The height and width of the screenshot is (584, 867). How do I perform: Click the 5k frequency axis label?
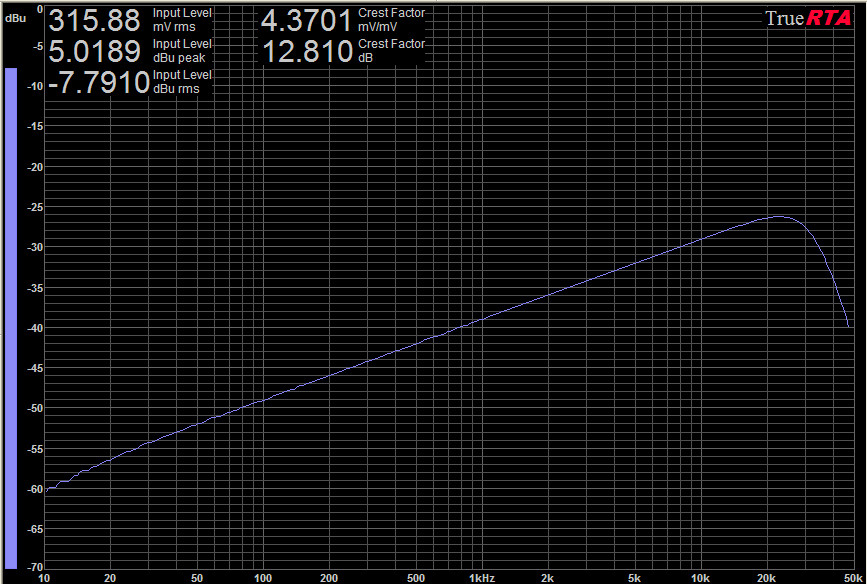click(635, 577)
